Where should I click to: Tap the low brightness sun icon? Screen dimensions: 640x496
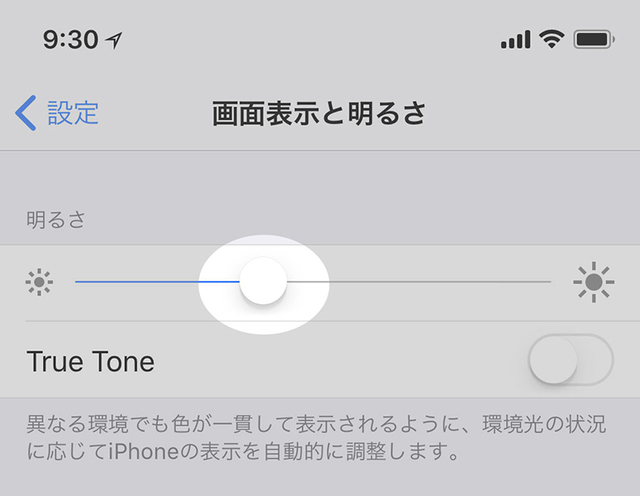pos(39,282)
